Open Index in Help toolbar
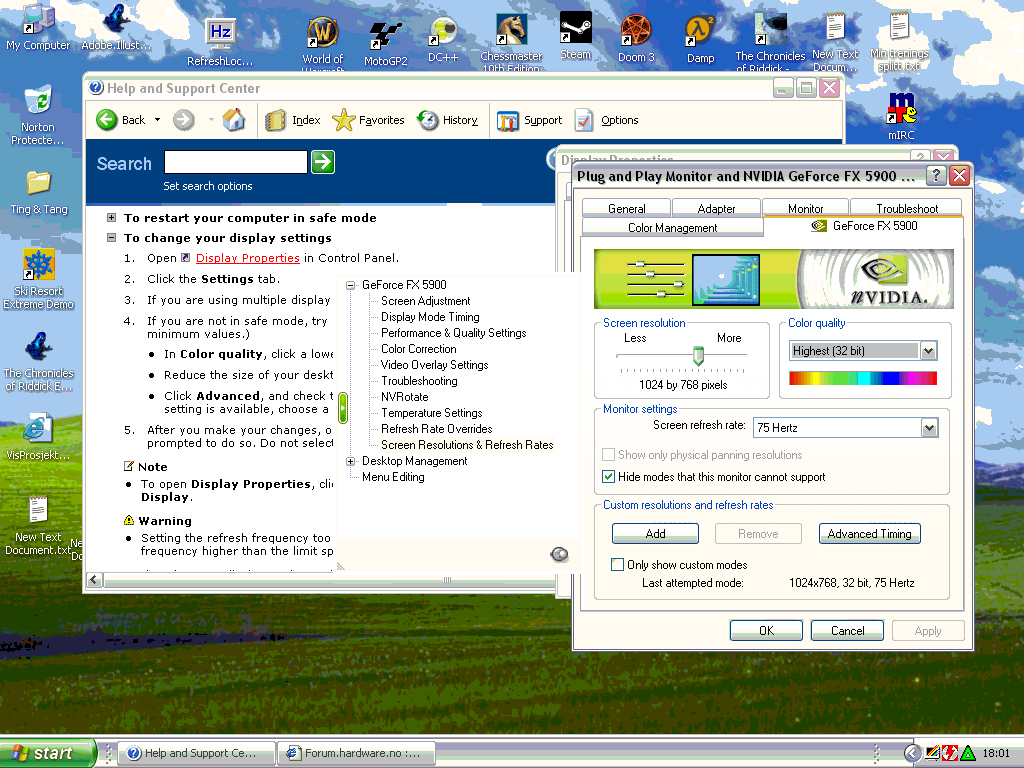 (293, 120)
